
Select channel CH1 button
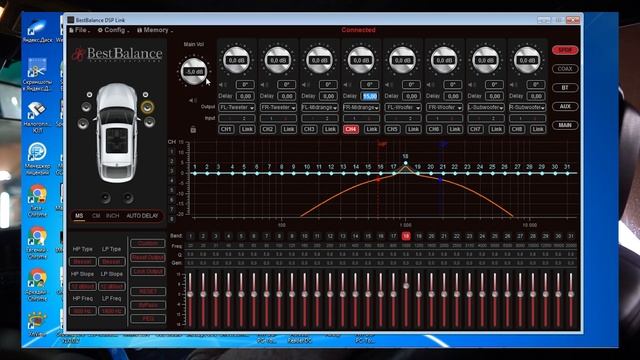[x=226, y=129]
